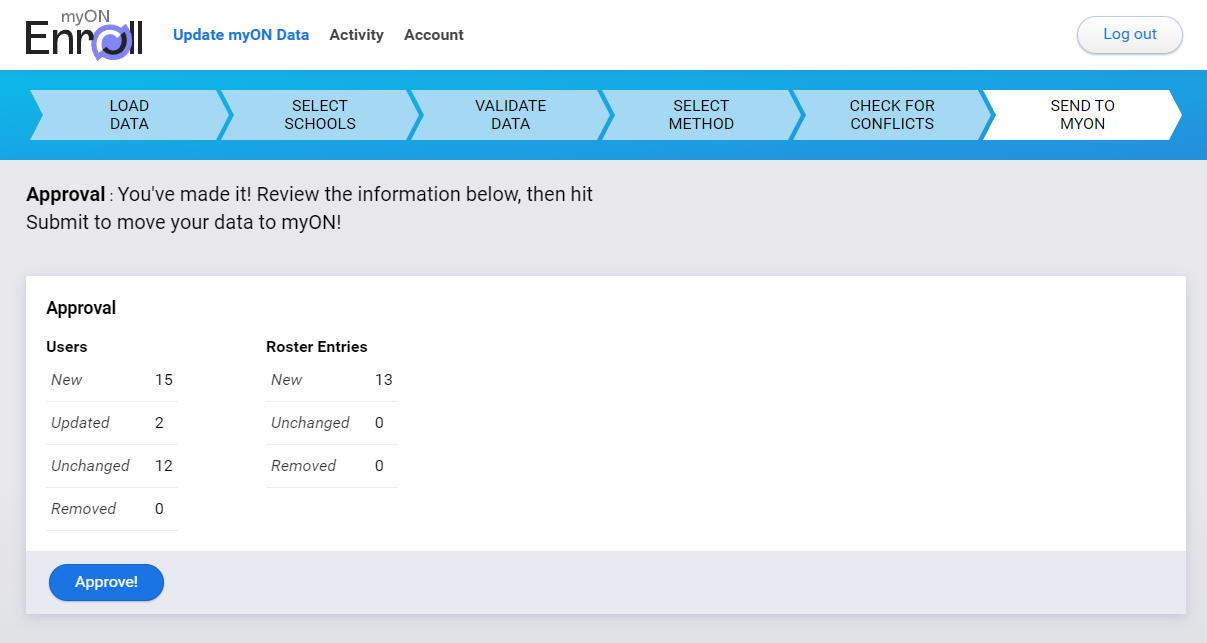Jump to the Select Schools step
Screen dimensions: 1207x643
pos(320,115)
